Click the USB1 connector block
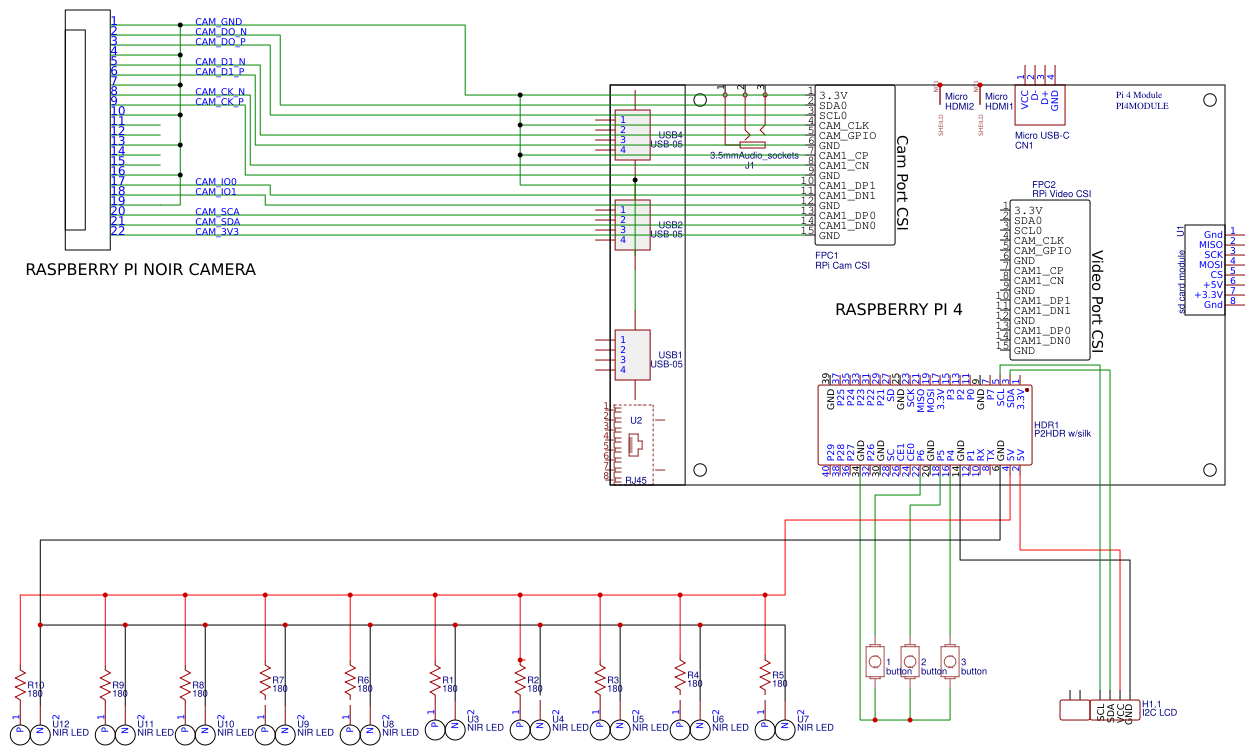 632,355
